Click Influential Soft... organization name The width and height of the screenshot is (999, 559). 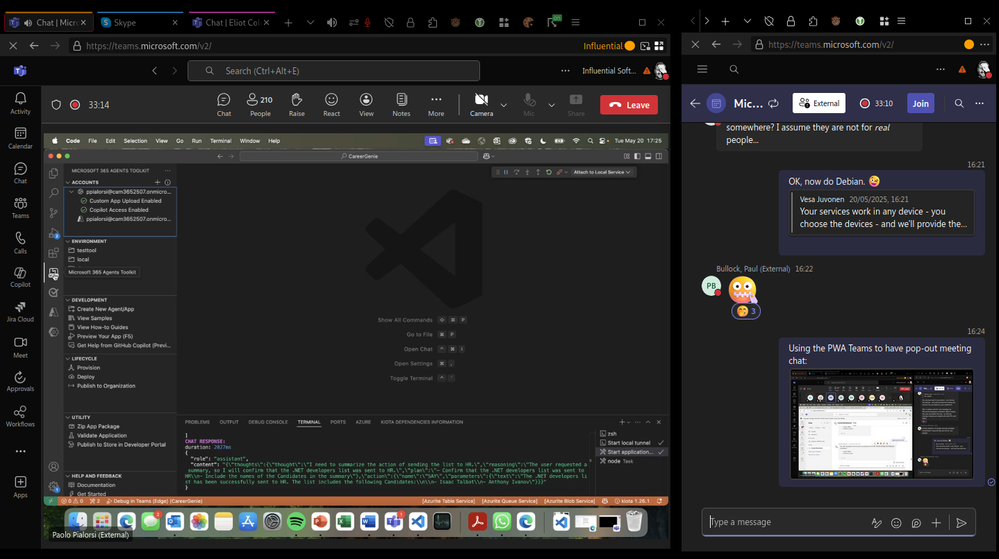click(608, 71)
